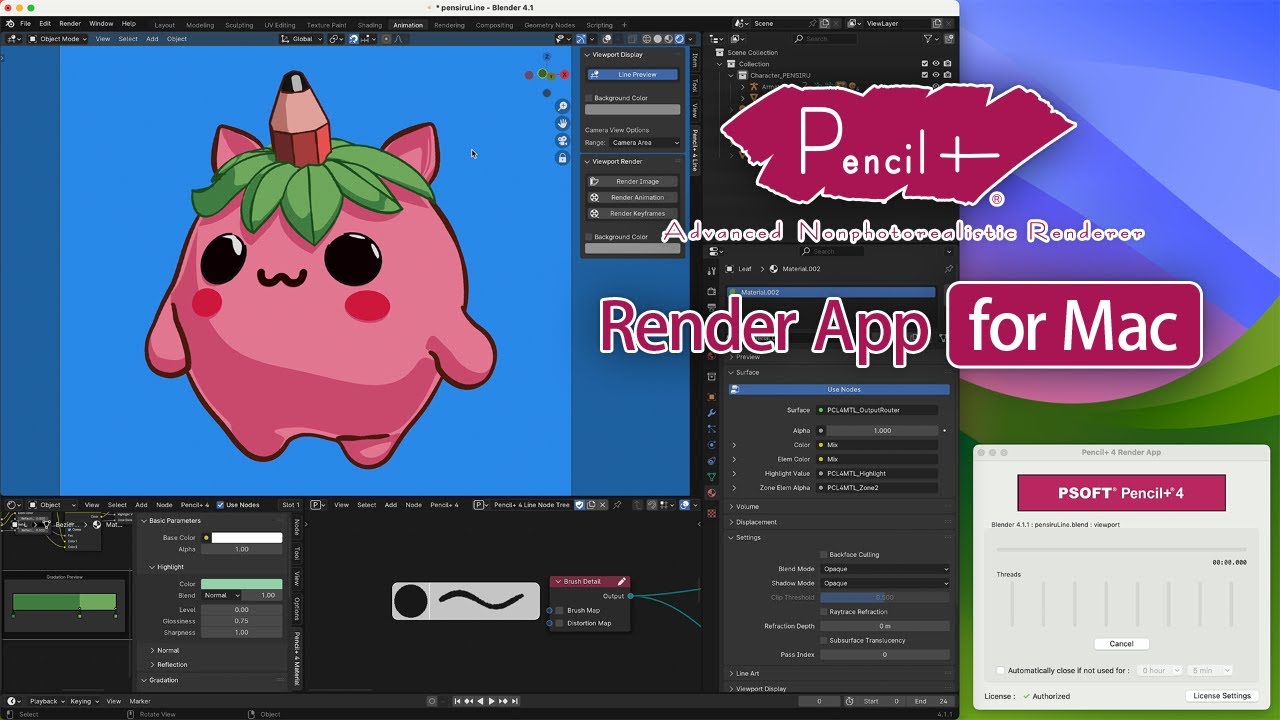Open the Material properties tab icon

coord(711,492)
